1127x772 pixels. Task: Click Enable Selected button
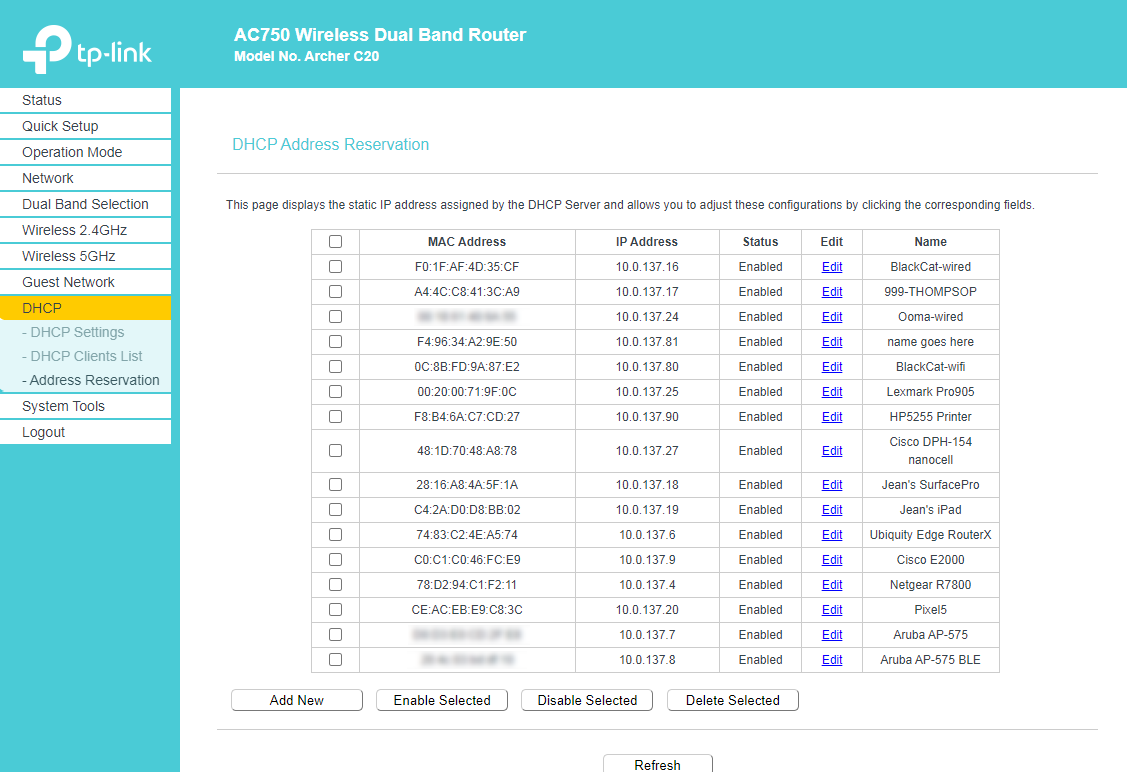pos(442,700)
